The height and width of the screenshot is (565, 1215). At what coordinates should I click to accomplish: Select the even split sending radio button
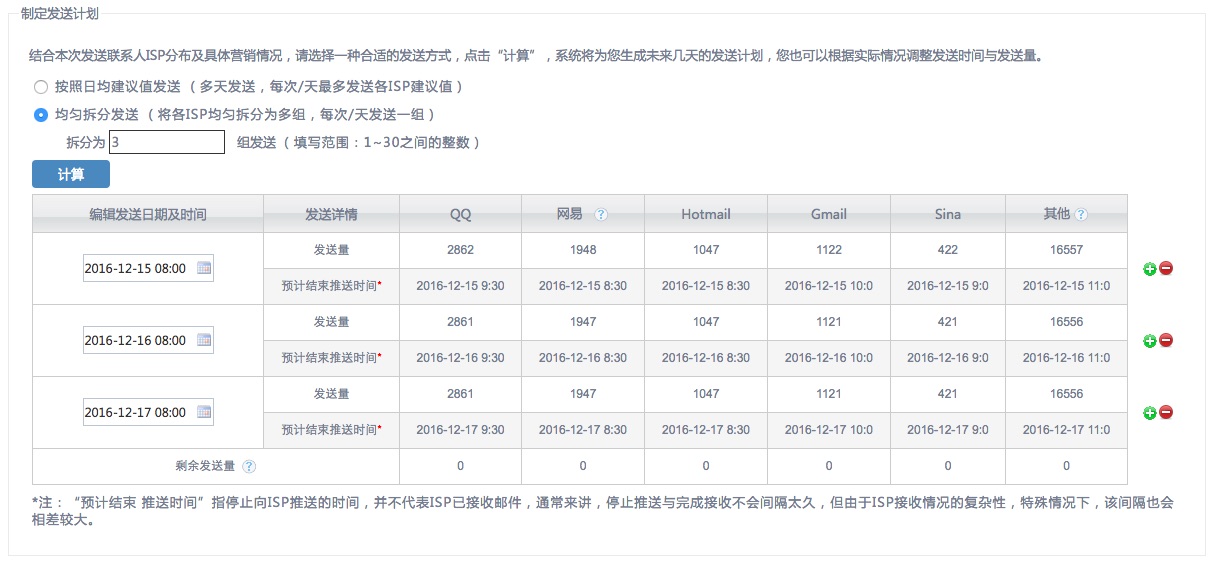pyautogui.click(x=41, y=115)
